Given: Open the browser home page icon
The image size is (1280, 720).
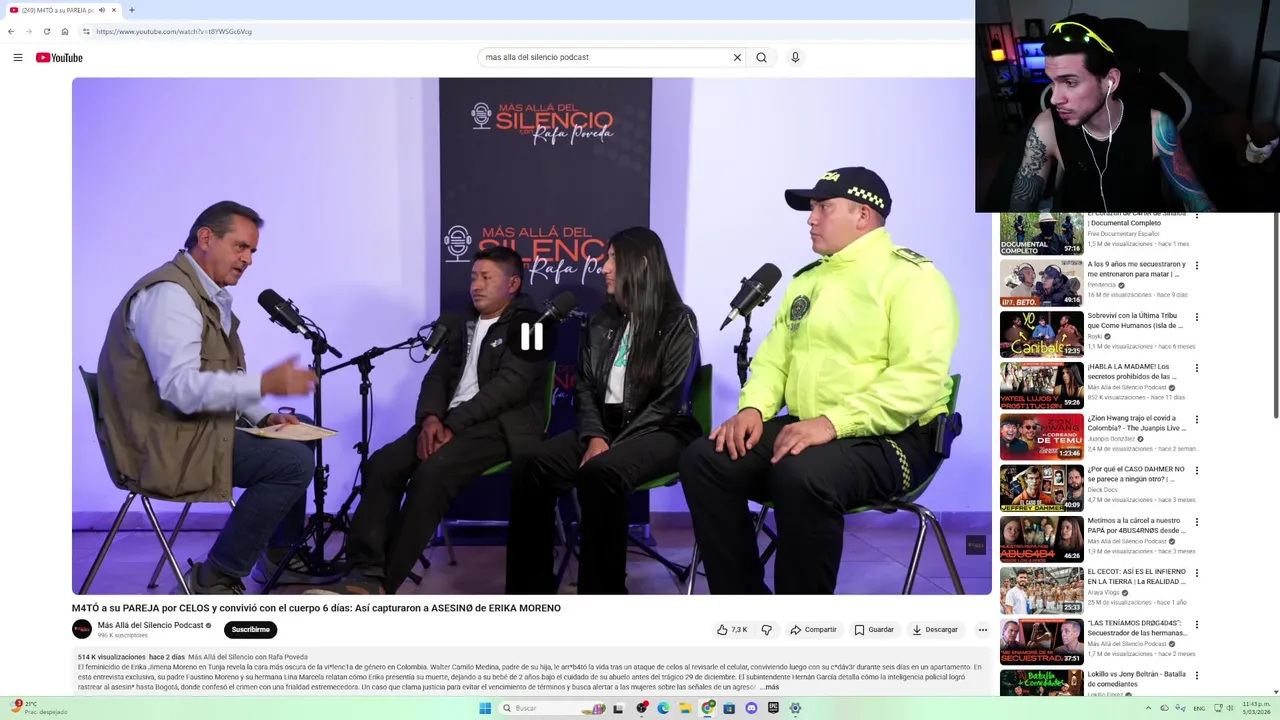Looking at the screenshot, I should point(65,31).
